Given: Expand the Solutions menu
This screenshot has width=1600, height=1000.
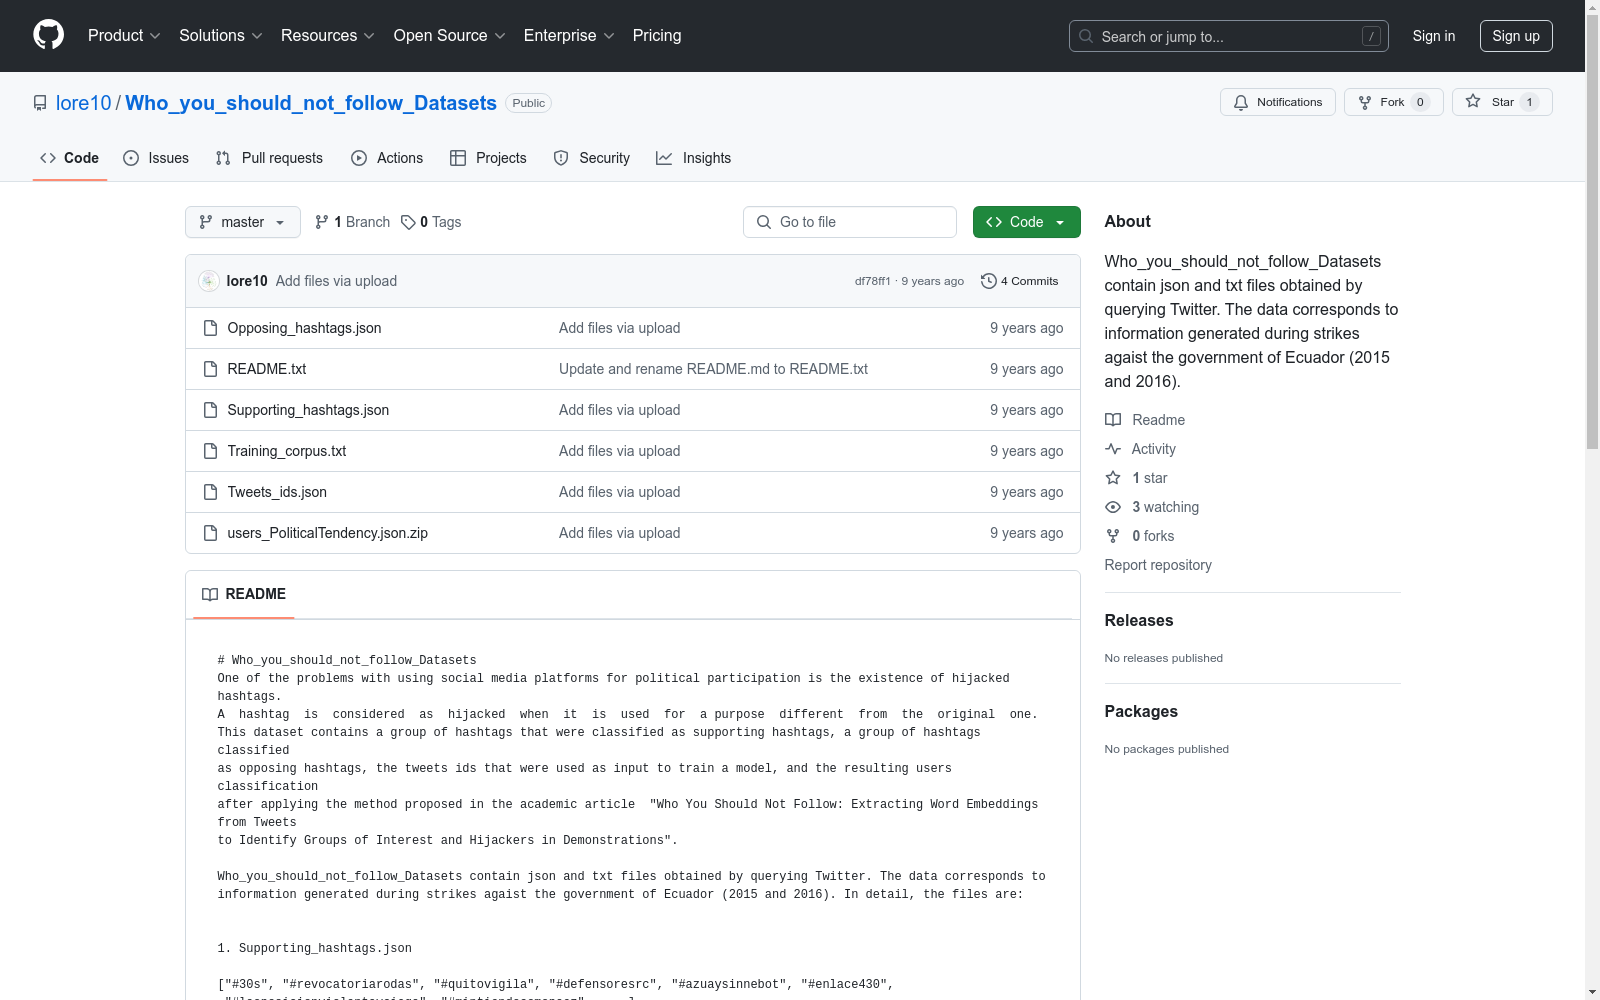Looking at the screenshot, I should click(x=221, y=36).
